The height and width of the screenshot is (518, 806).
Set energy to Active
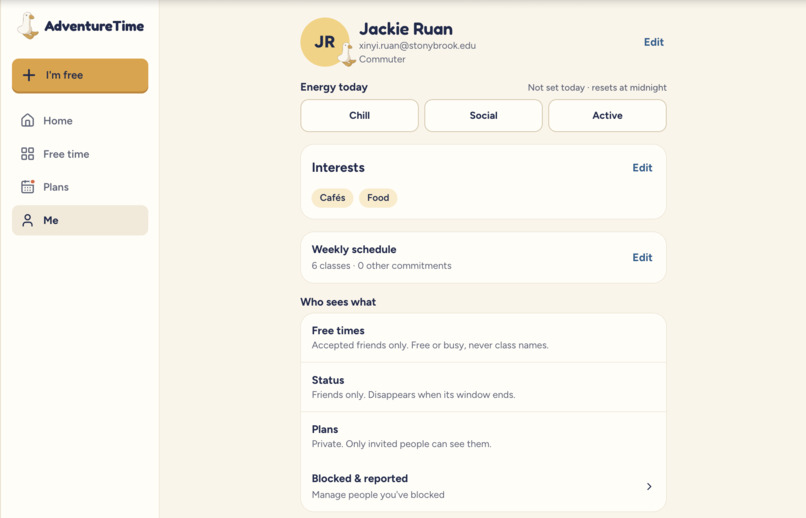pos(607,116)
